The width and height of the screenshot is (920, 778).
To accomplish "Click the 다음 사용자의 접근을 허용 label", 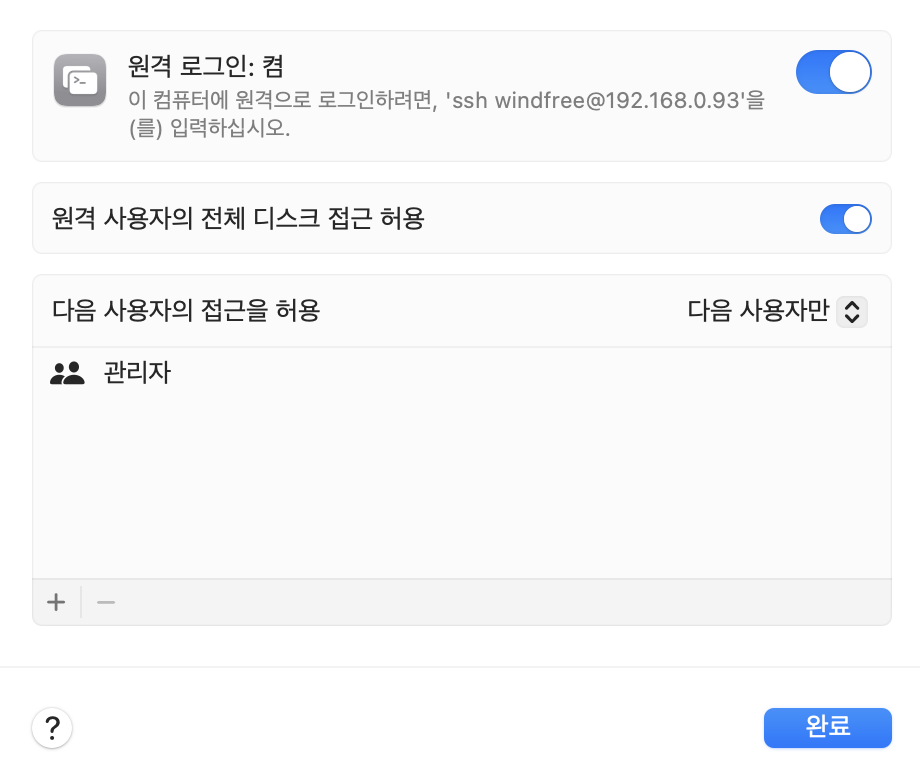I will coord(186,311).
